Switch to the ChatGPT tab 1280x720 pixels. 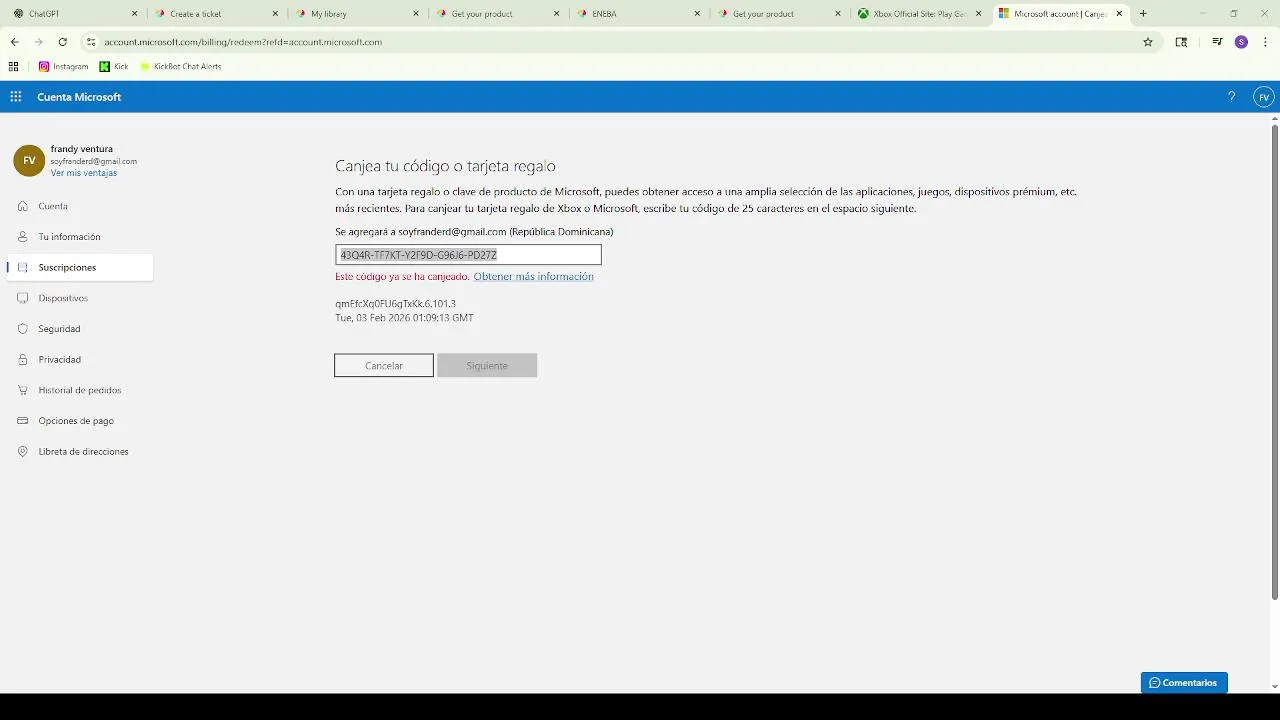point(75,14)
